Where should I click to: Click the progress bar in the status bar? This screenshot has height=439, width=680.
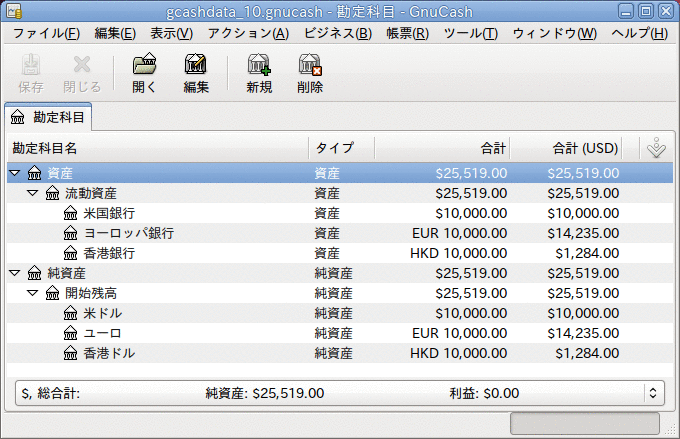coord(585,423)
